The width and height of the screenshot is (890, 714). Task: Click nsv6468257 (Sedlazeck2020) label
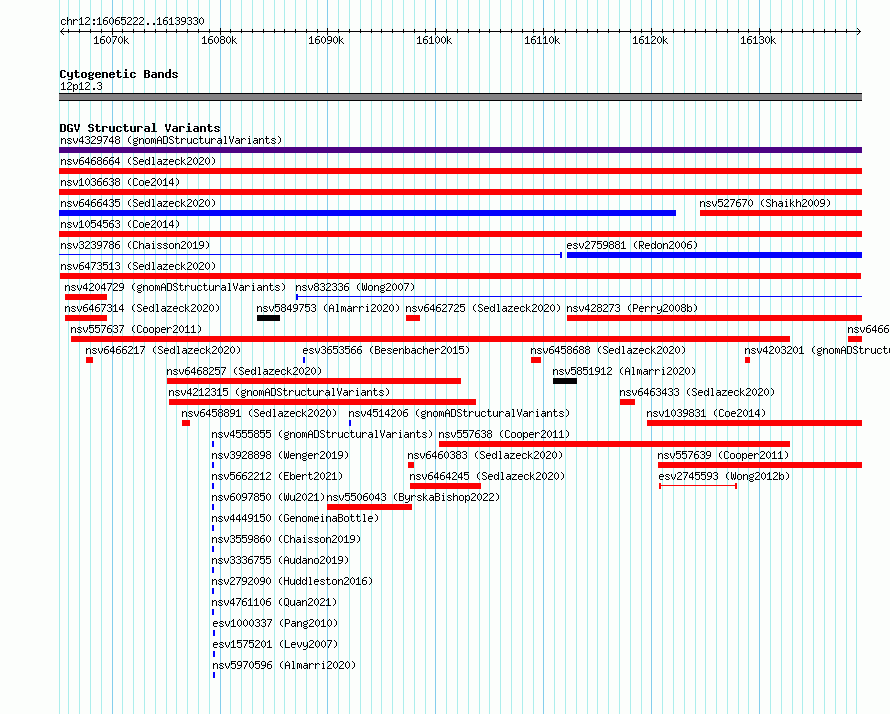244,371
